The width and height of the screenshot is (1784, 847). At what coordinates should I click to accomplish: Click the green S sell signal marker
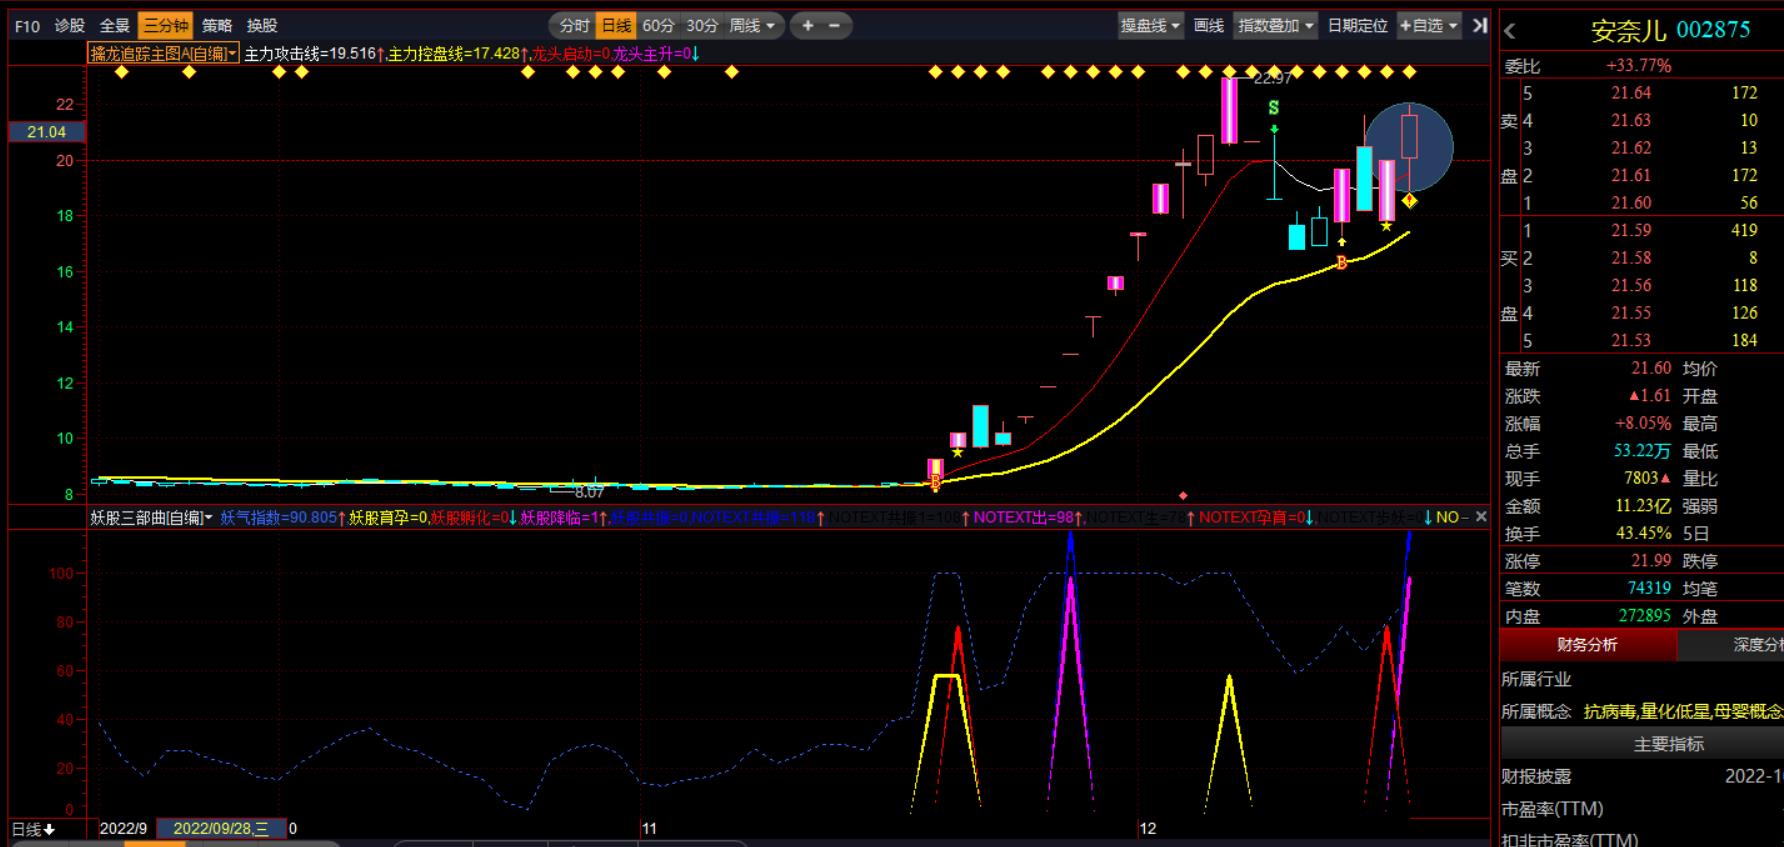(1273, 107)
